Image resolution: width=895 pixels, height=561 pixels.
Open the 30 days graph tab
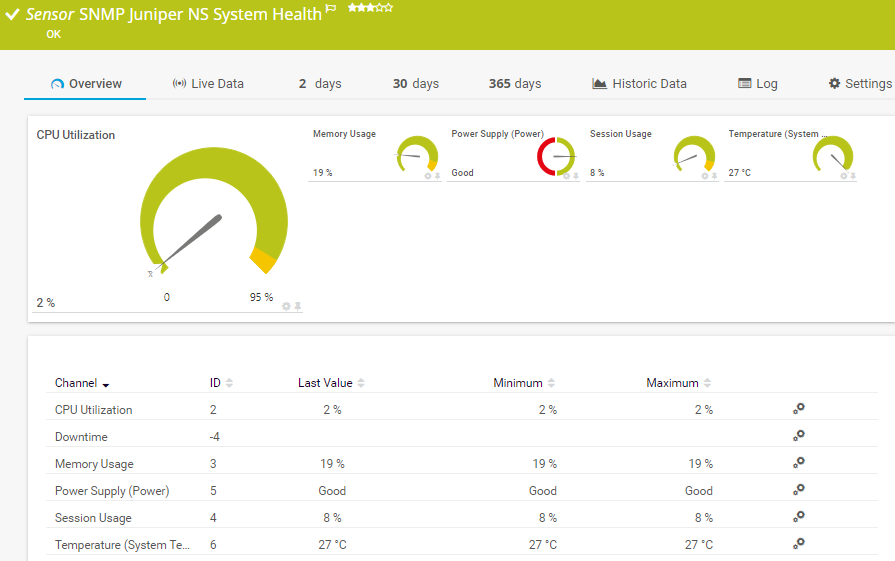415,84
